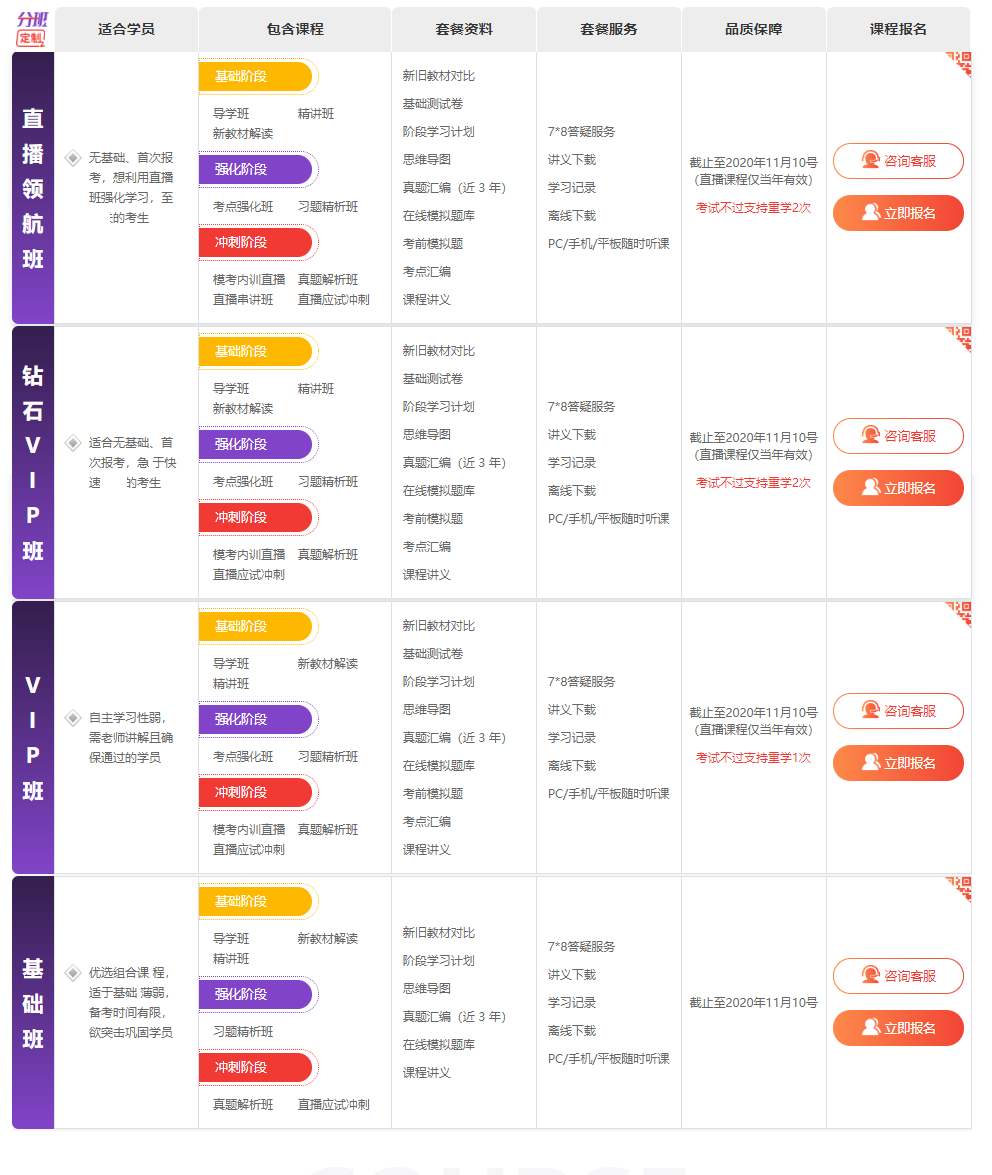
Task: Click the red corner ribbon icon of 直播领航班
Action: [959, 64]
